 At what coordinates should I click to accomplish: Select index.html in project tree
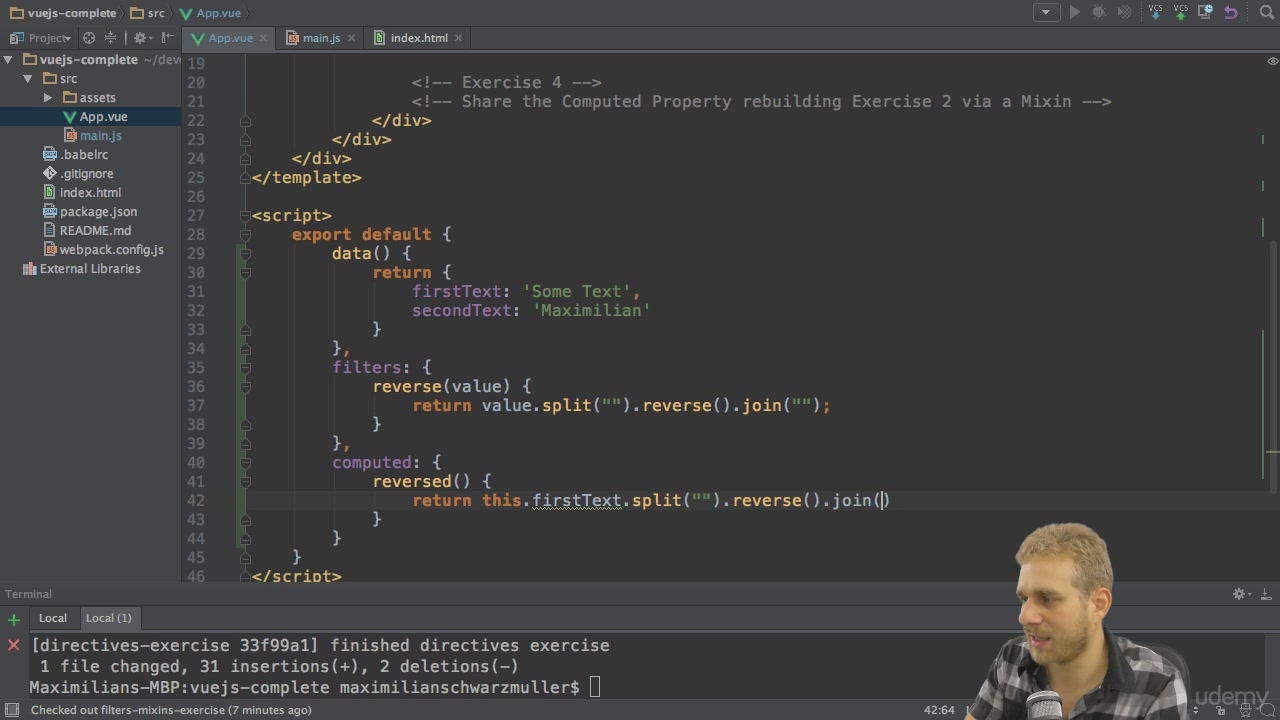pos(91,193)
